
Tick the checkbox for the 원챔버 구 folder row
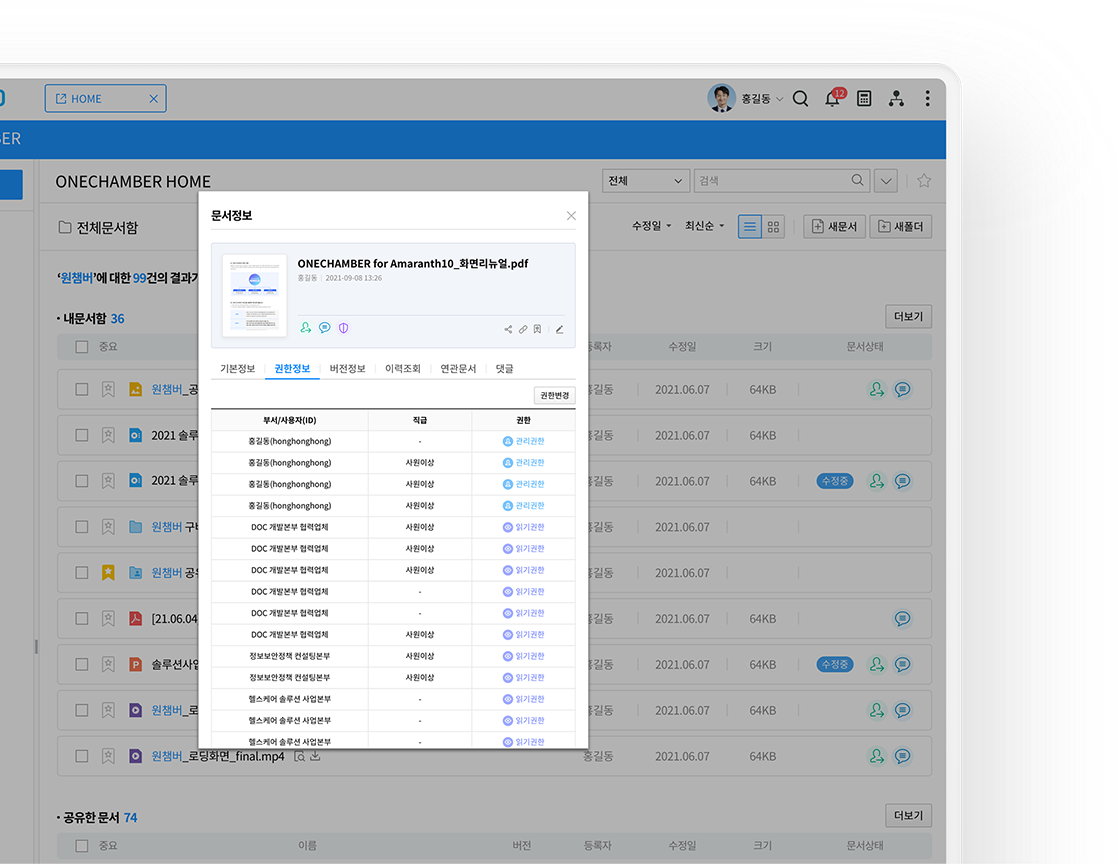coord(82,527)
